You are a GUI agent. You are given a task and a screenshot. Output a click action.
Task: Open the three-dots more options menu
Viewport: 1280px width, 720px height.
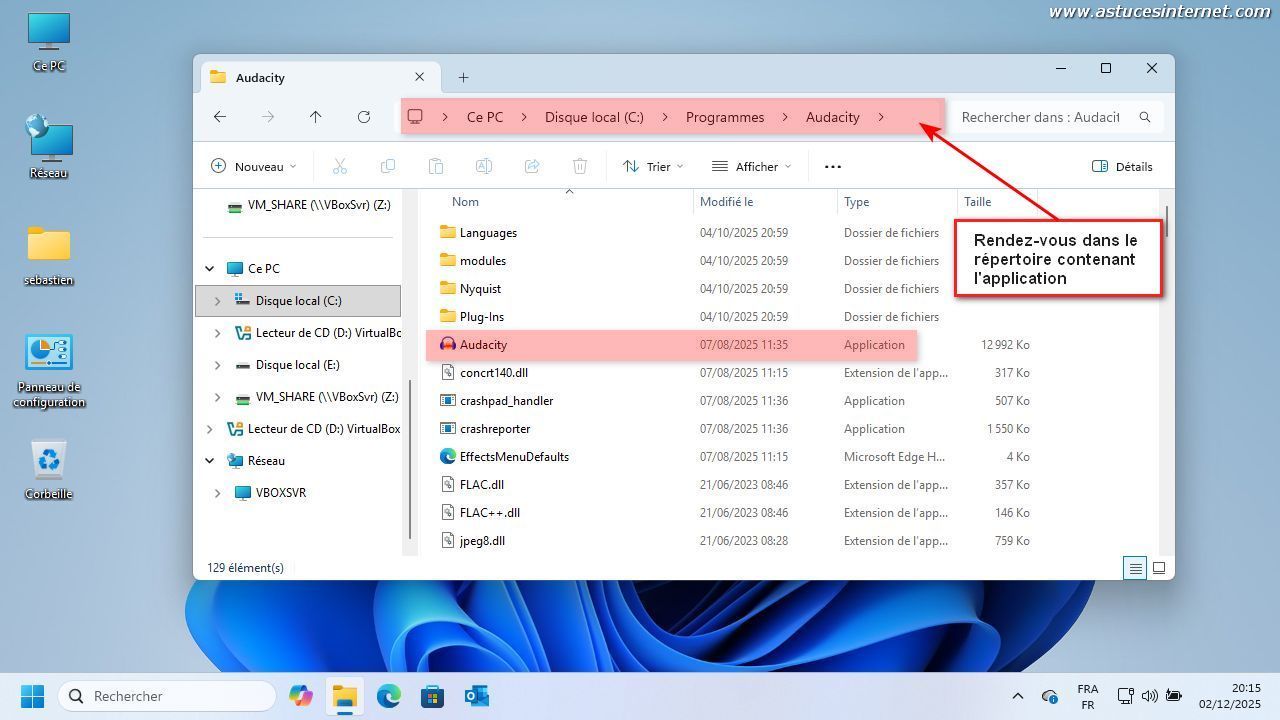[833, 167]
